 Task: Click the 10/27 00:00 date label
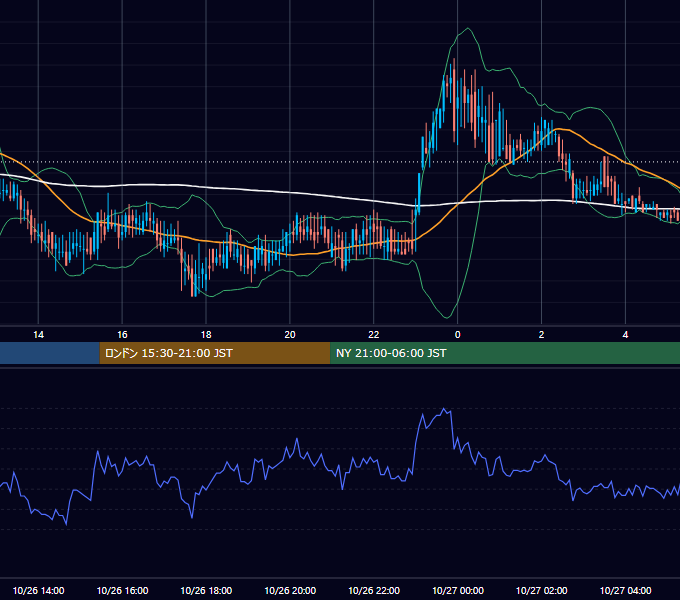pyautogui.click(x=458, y=590)
